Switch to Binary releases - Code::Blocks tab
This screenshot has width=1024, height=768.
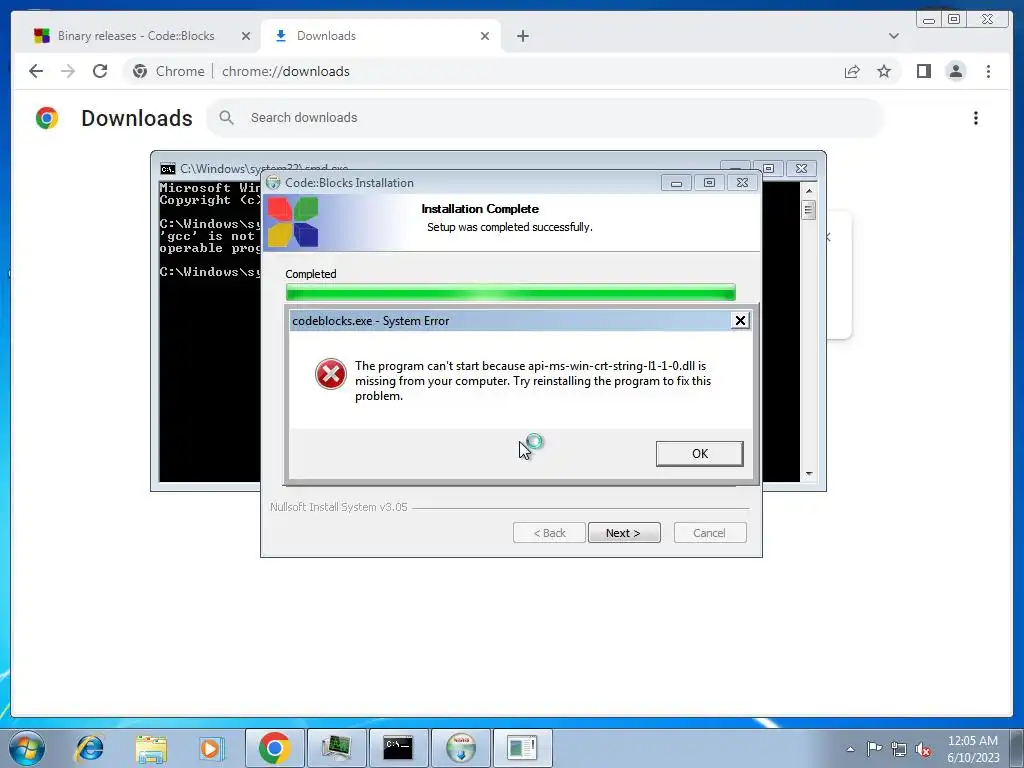136,36
